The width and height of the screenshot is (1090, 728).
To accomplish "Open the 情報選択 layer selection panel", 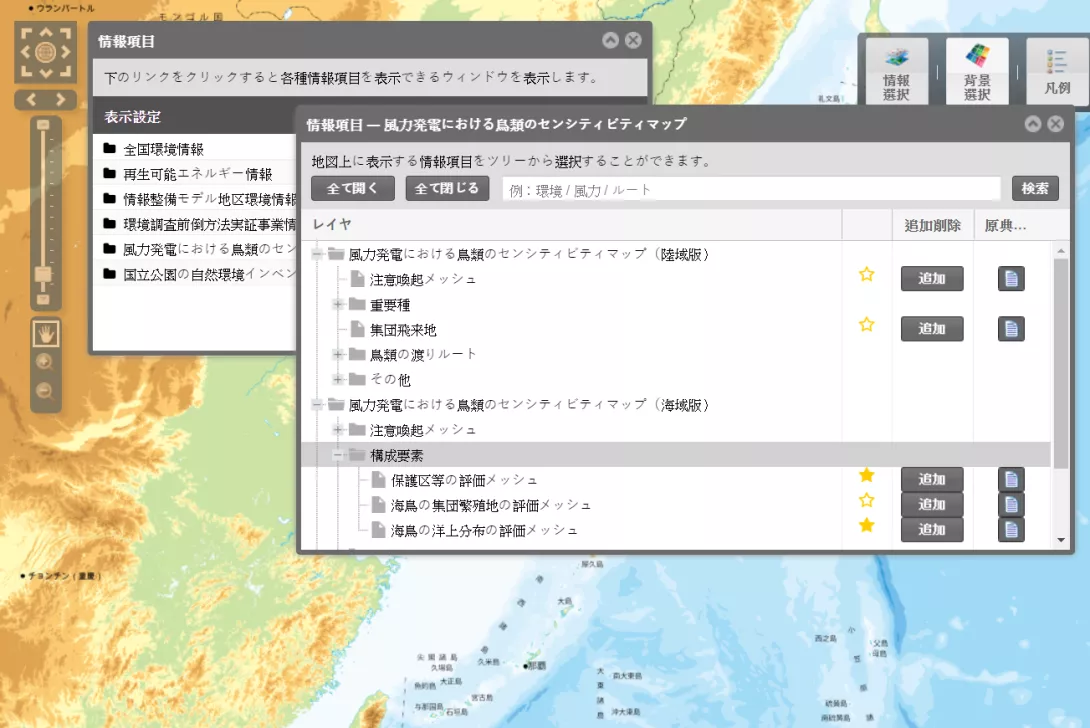I will pos(896,72).
